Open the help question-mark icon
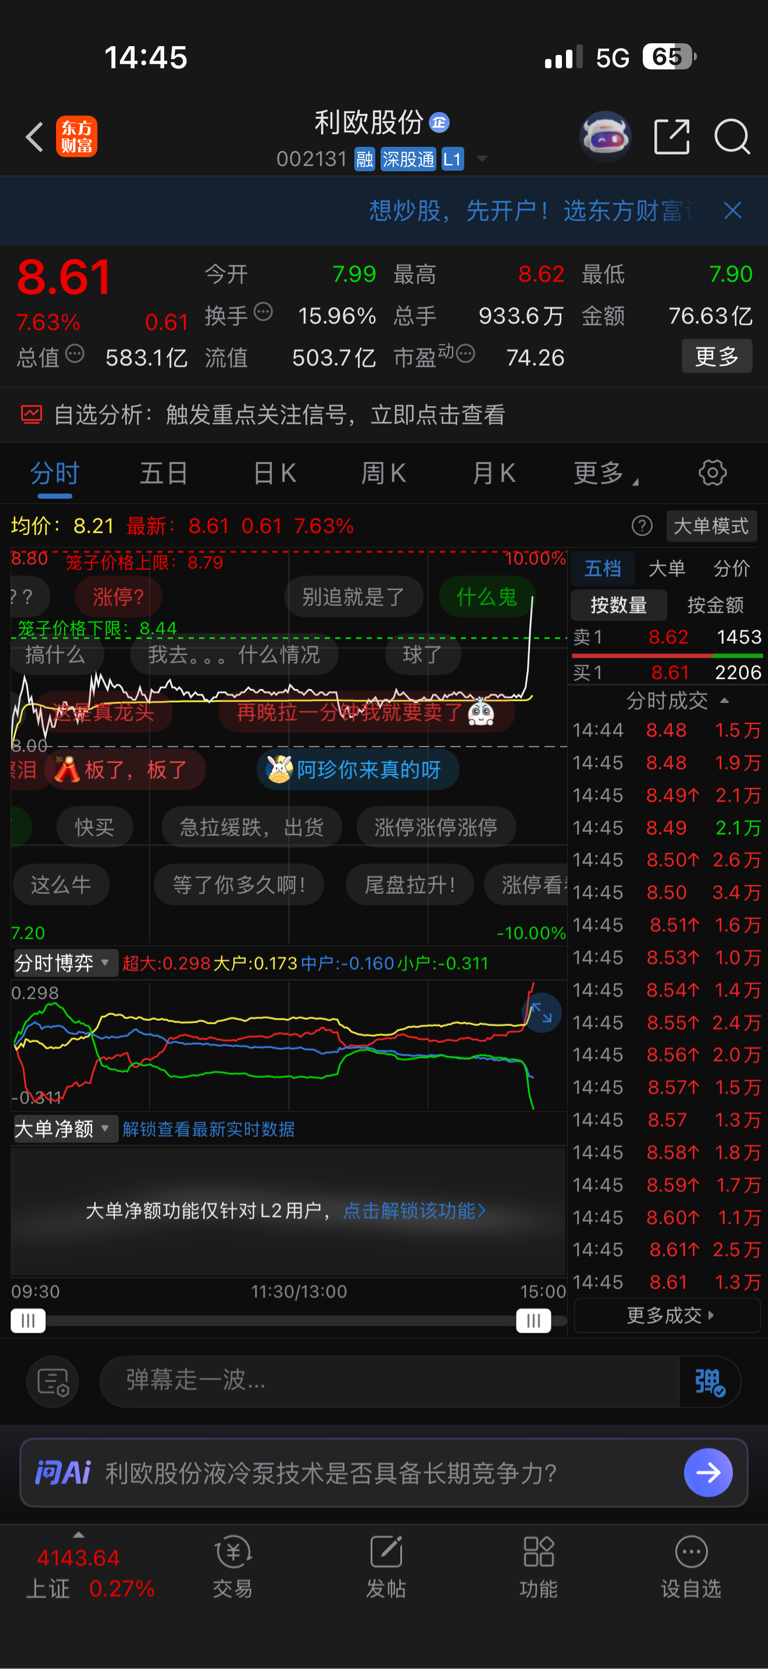 point(642,526)
